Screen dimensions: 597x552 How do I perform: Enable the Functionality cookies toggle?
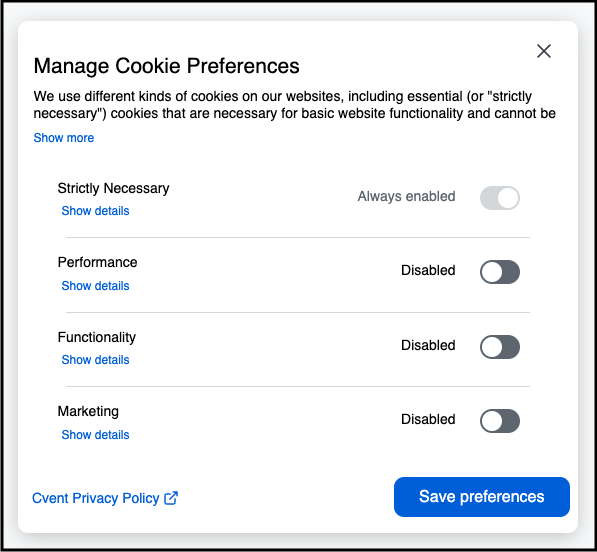[x=500, y=347]
